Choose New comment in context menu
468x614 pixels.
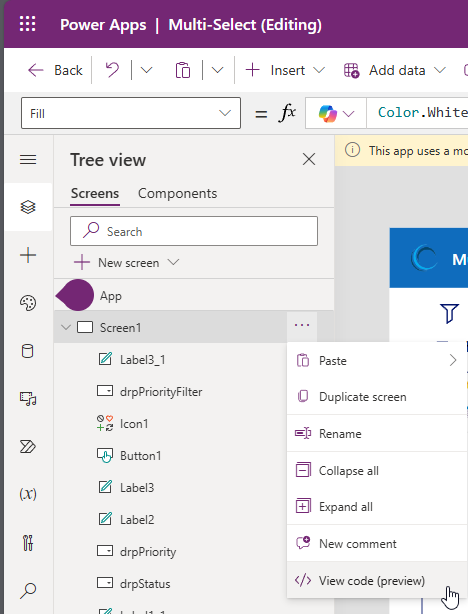(377, 544)
